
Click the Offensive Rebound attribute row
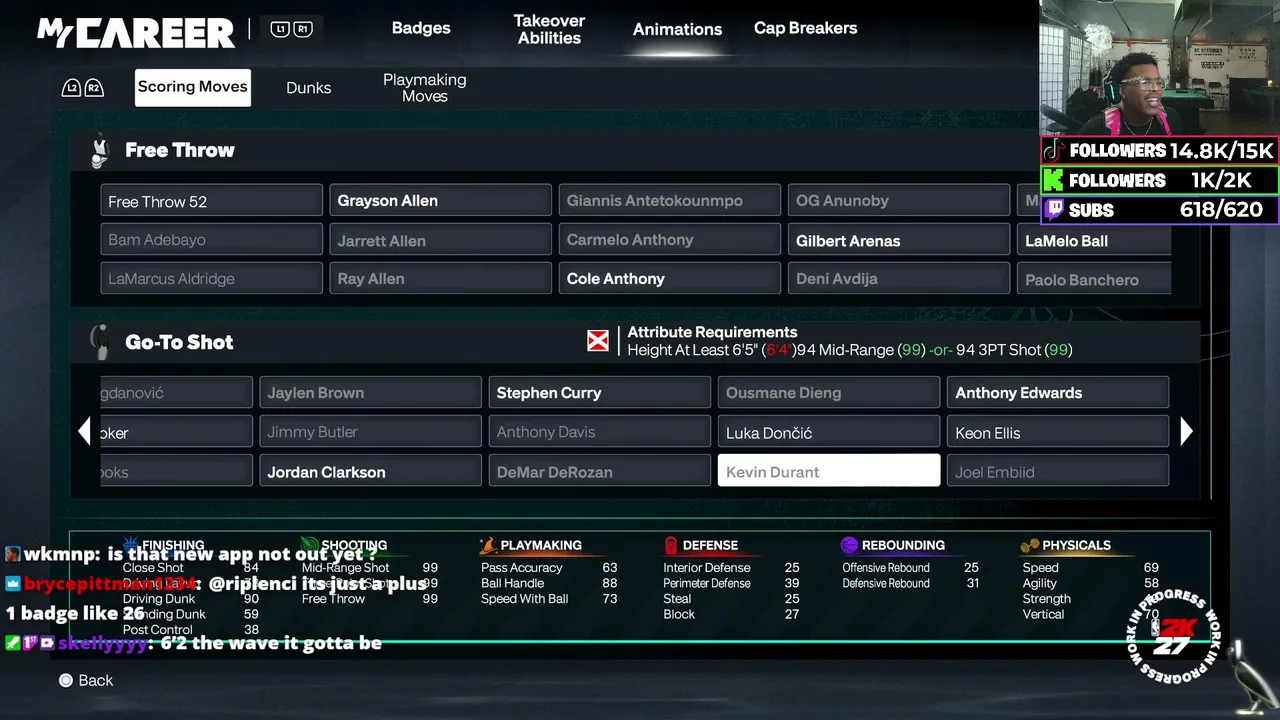910,568
